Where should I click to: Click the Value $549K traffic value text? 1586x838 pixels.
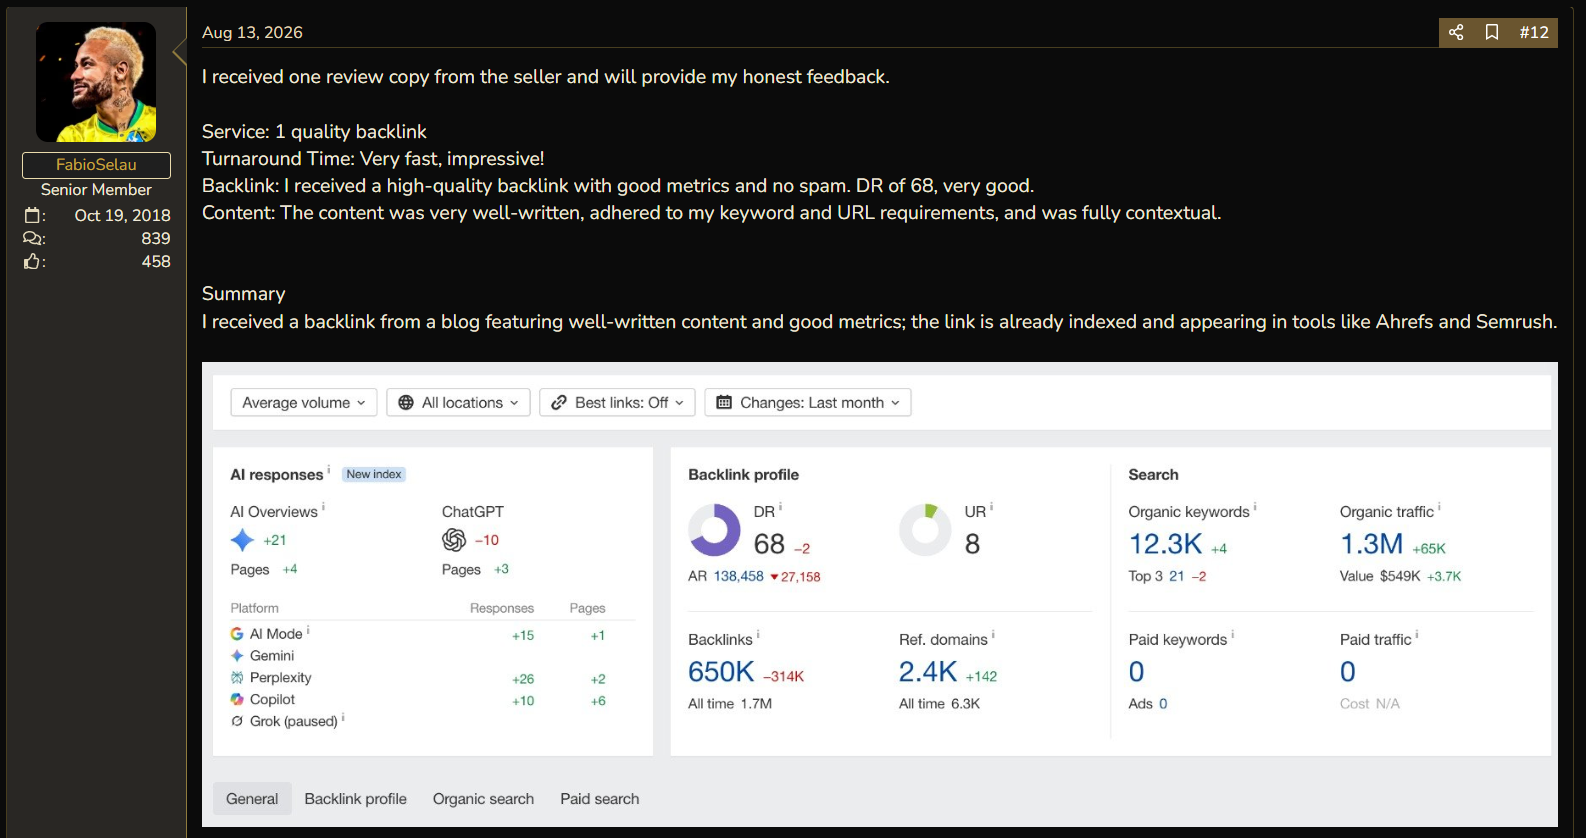tap(1380, 576)
